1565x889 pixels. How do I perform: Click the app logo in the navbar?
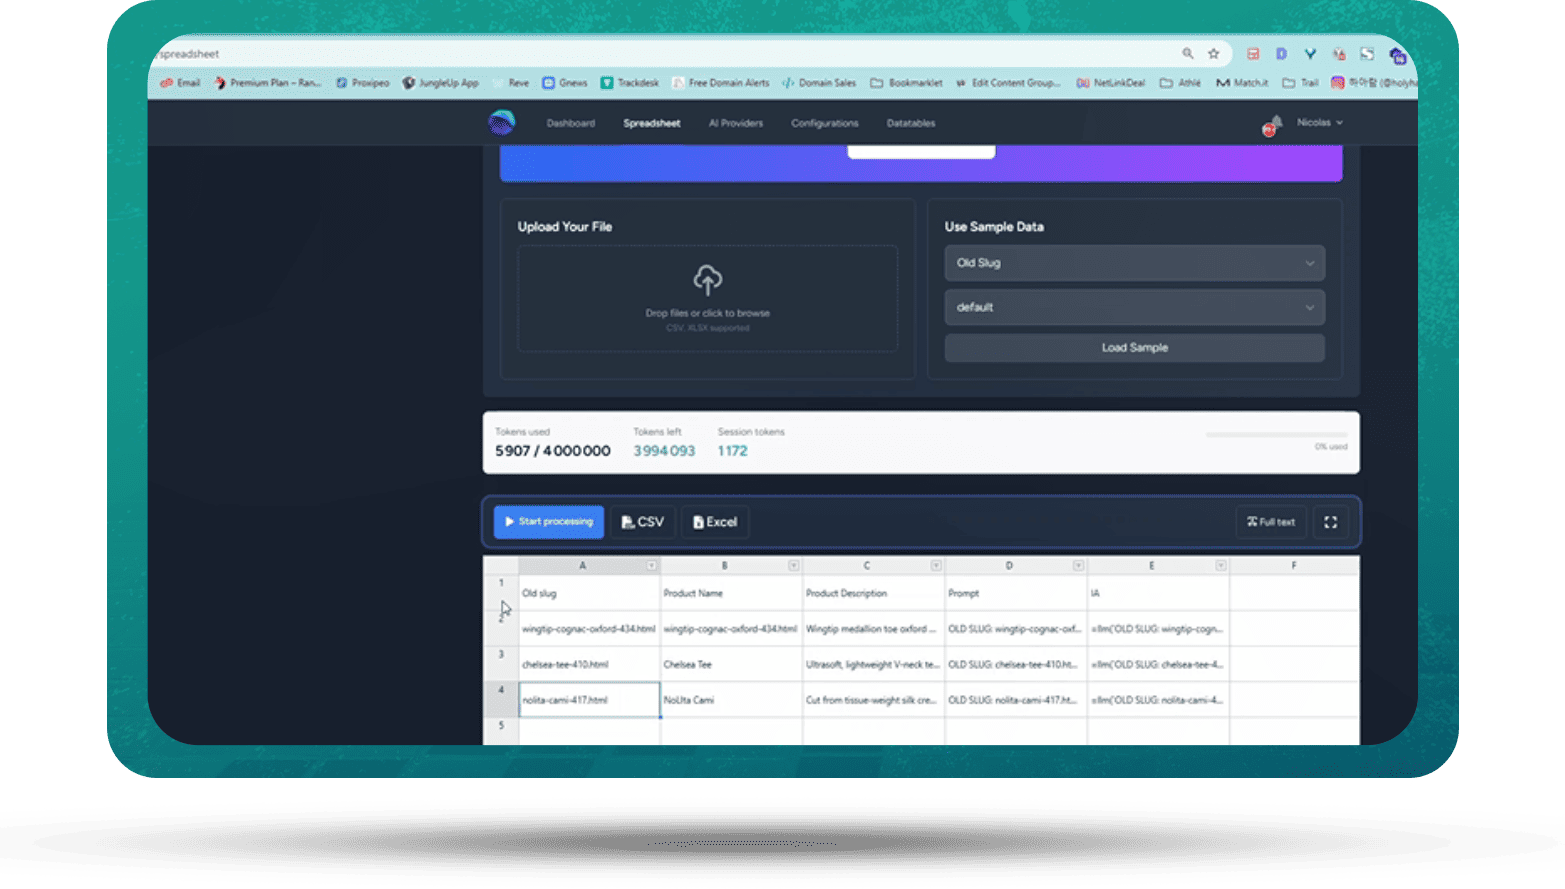point(501,123)
